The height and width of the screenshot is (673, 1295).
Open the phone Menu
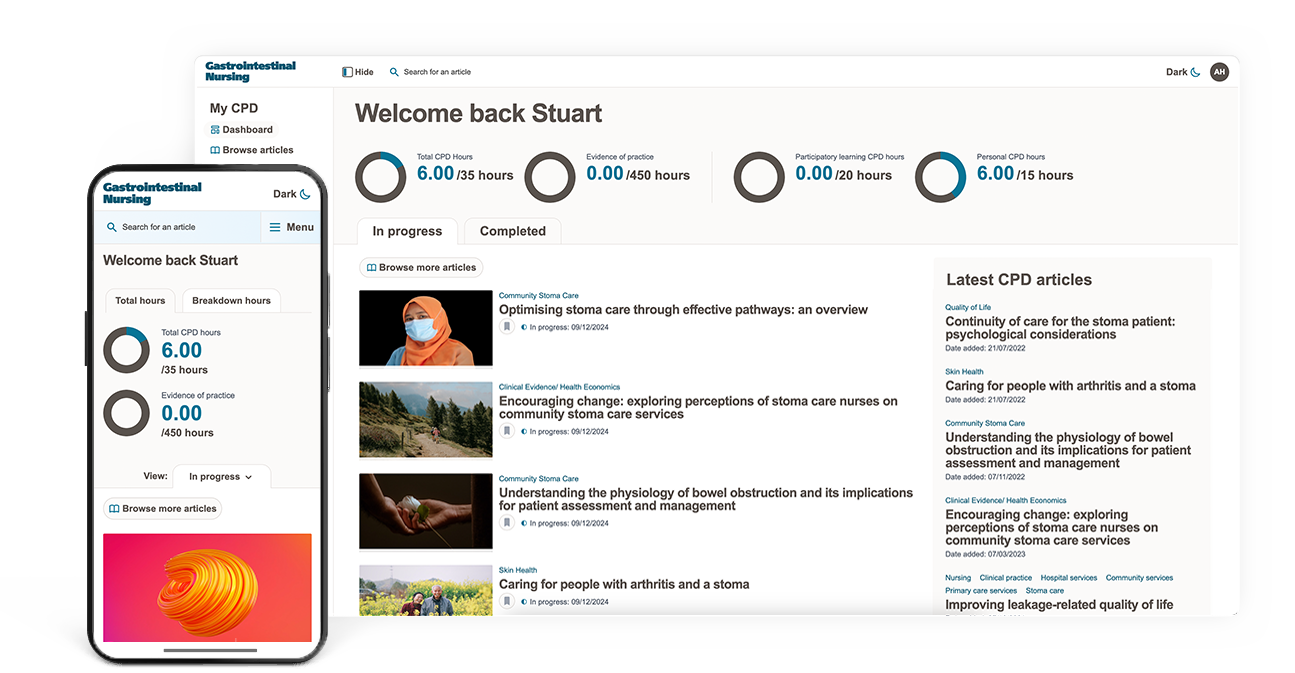(x=291, y=227)
